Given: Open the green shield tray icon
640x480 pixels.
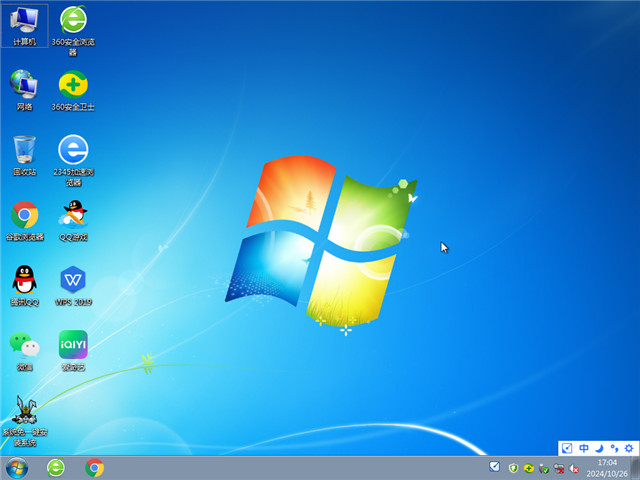Looking at the screenshot, I should click(x=513, y=468).
